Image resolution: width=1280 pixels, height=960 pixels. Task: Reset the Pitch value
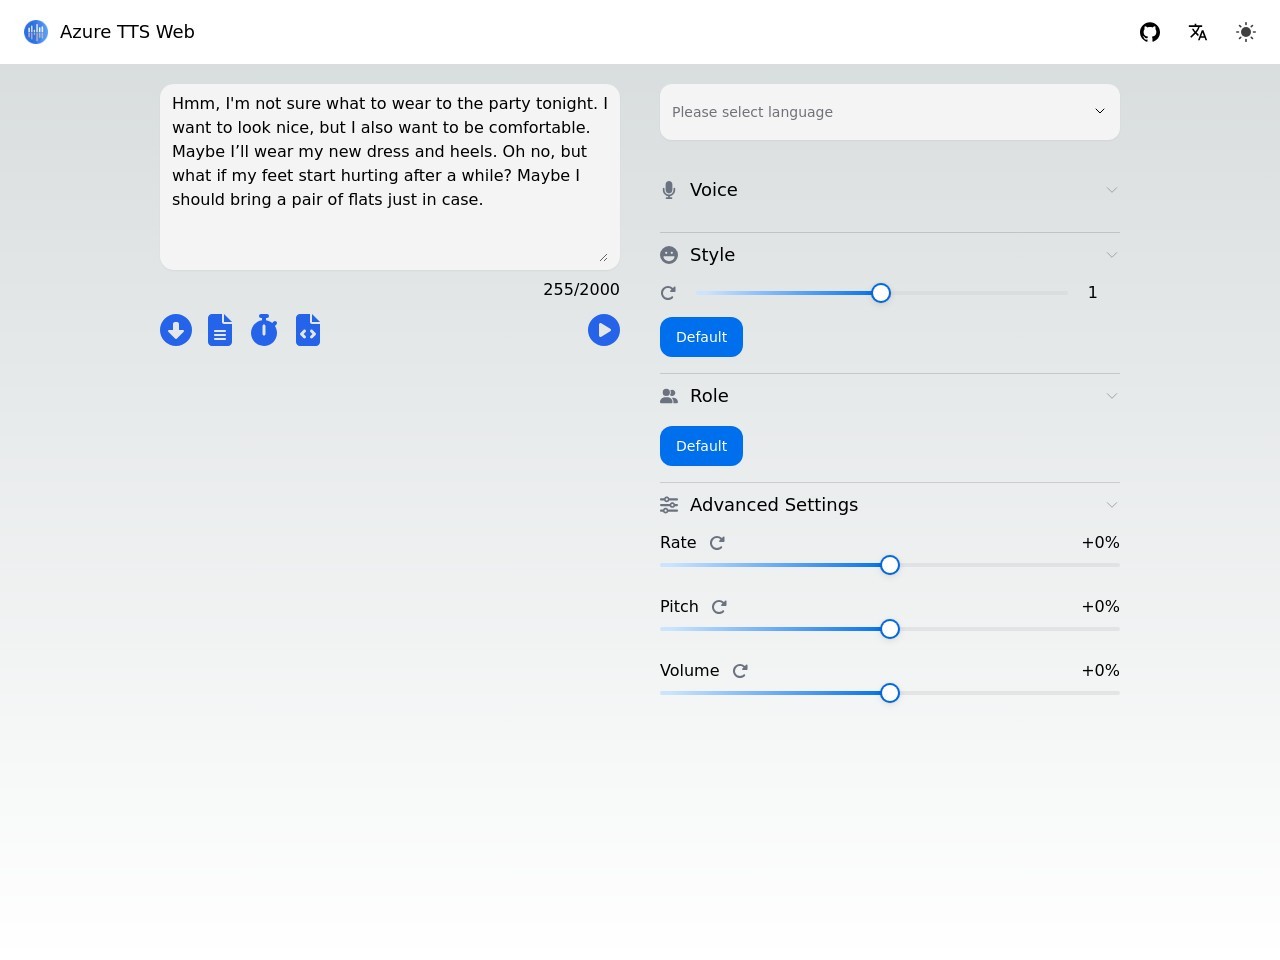tap(719, 607)
